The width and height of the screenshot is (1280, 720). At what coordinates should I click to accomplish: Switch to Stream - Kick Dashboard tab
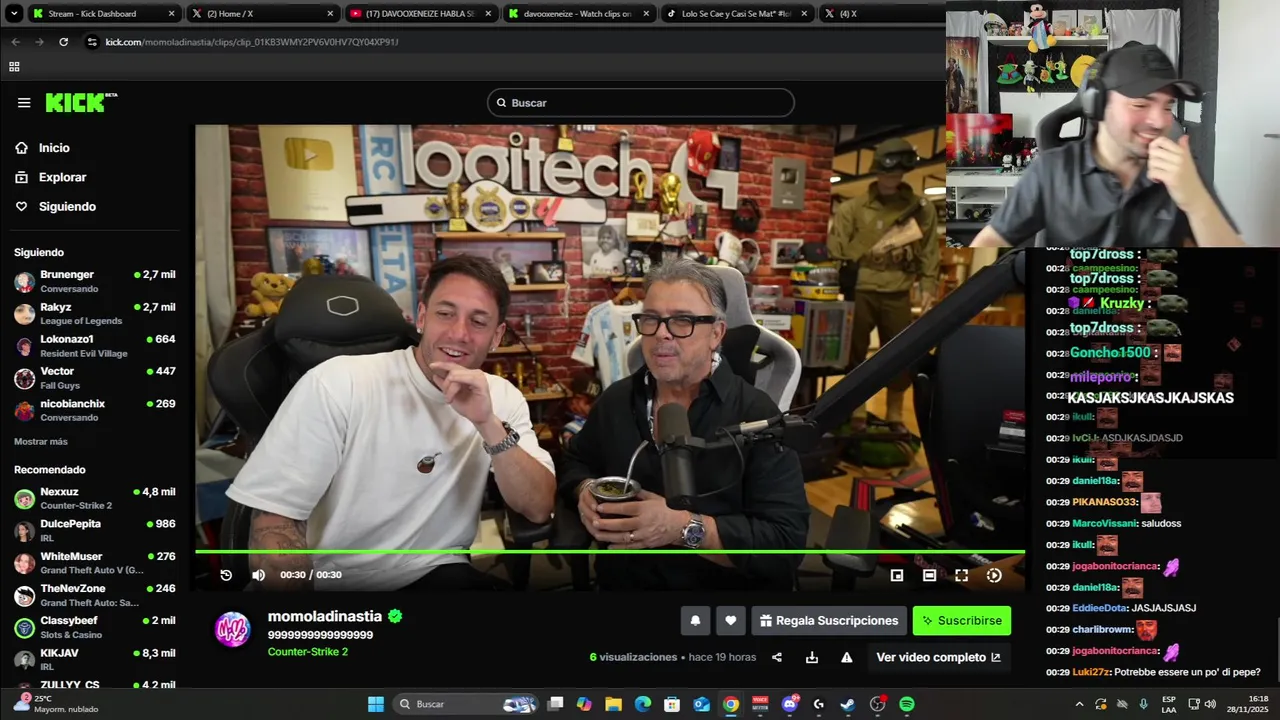click(x=104, y=14)
